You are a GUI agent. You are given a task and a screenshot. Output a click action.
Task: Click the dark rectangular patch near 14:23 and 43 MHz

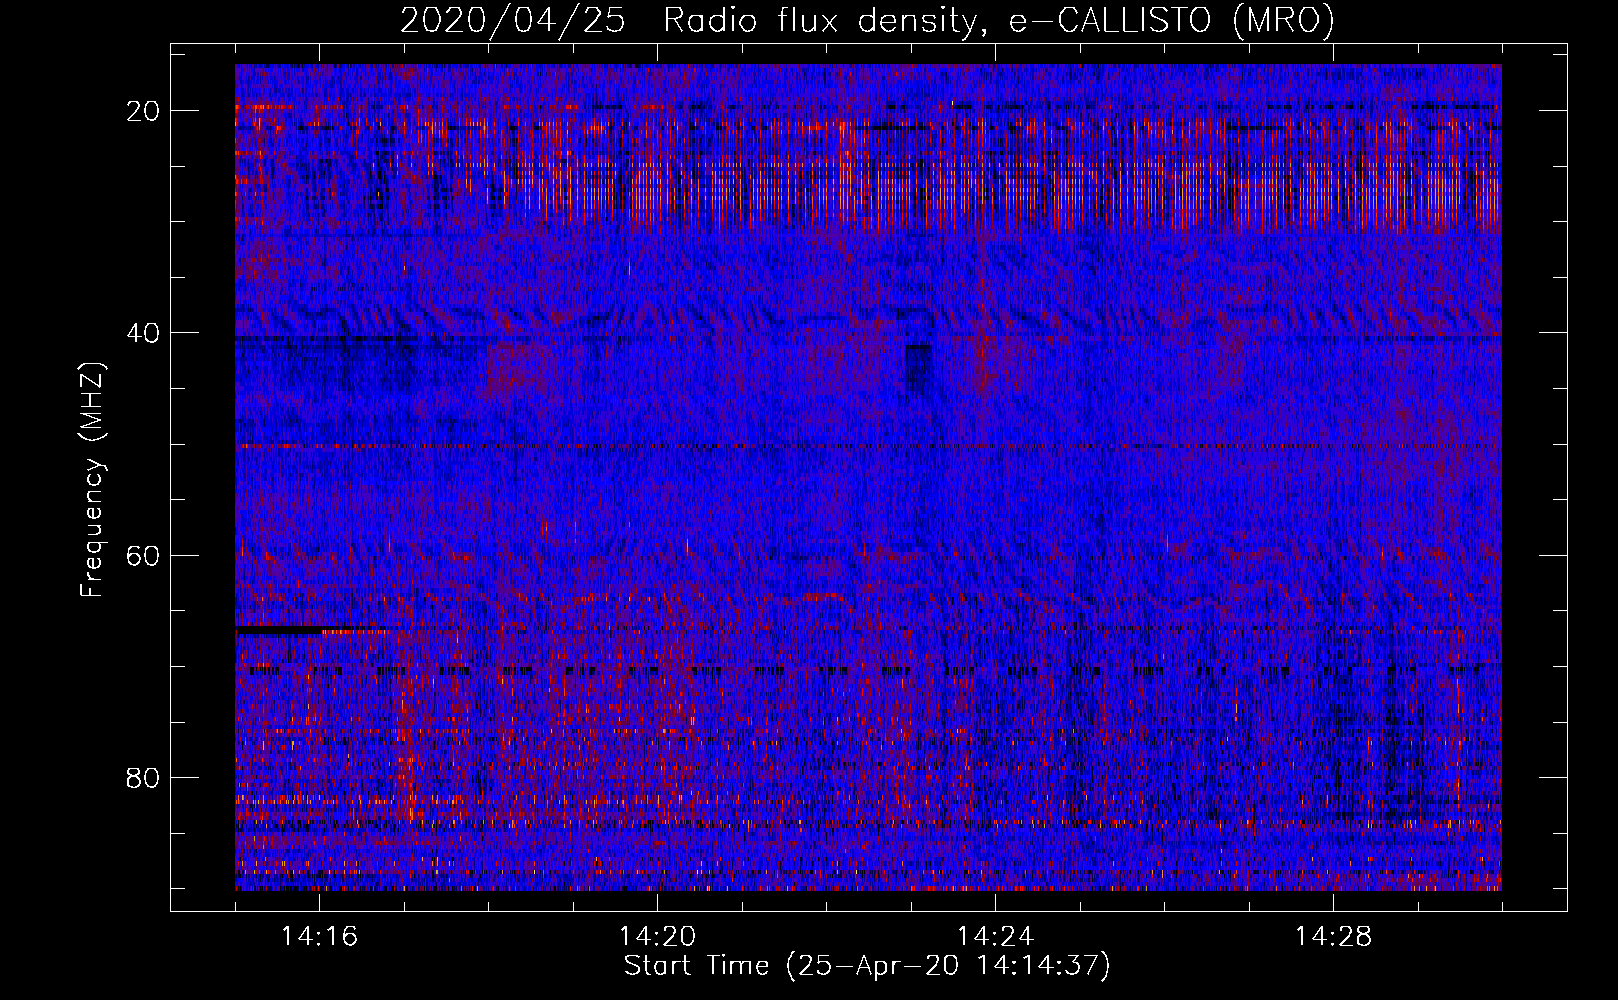918,368
